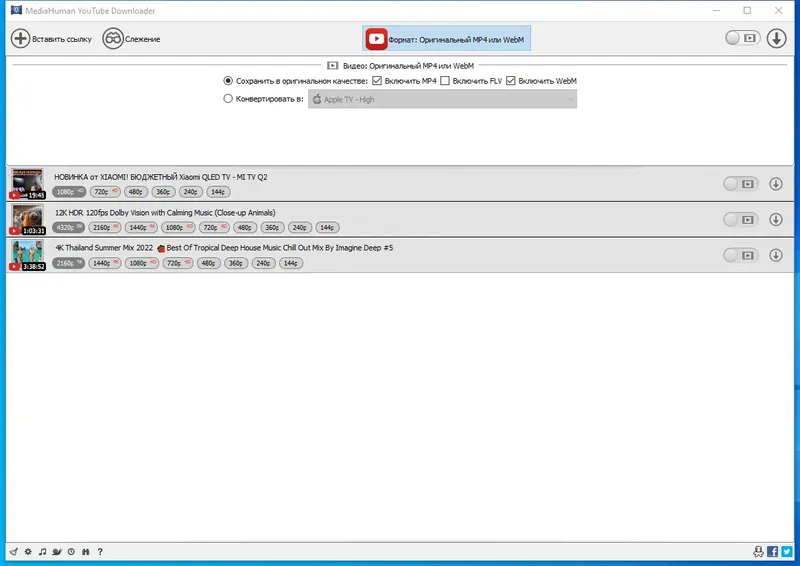Choose 360p for the Xiaomi QLED TV video
Viewport: 800px width, 566px height.
tap(163, 192)
